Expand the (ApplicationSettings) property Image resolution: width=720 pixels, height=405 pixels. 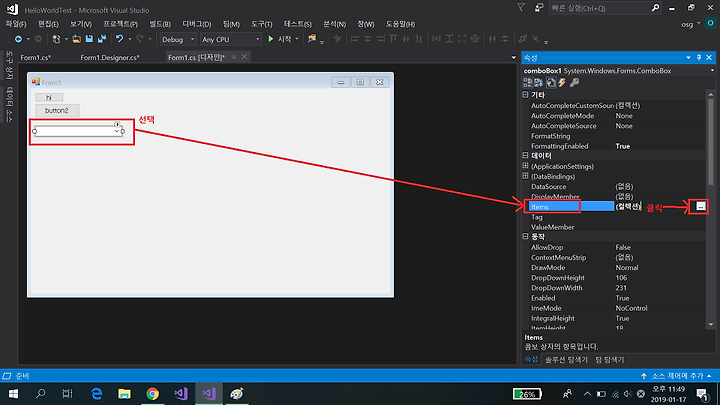pos(525,166)
